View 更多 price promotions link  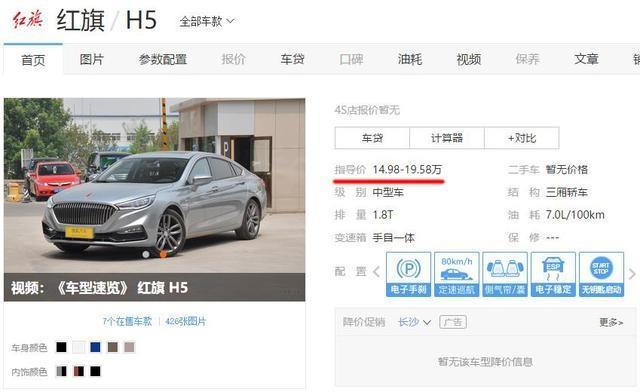point(611,323)
